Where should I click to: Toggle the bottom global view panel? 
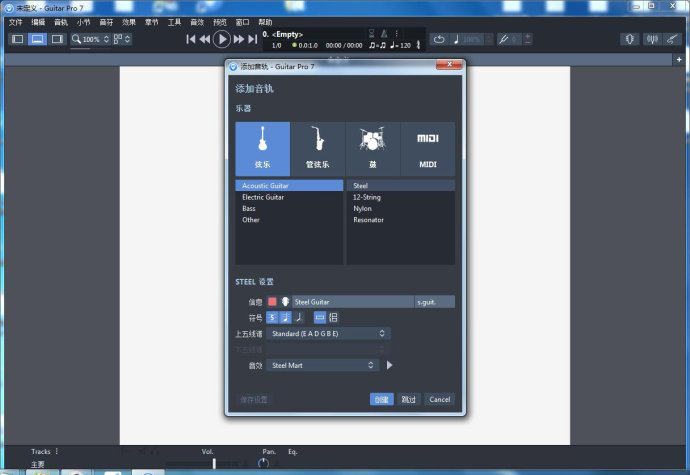coord(37,39)
